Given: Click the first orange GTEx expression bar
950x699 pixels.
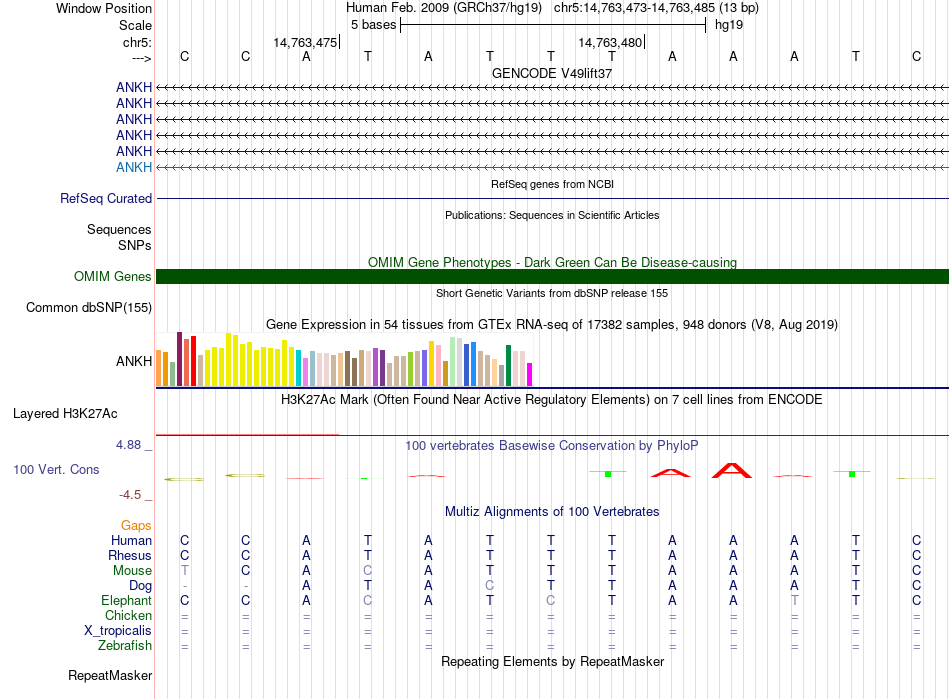Looking at the screenshot, I should click(160, 369).
